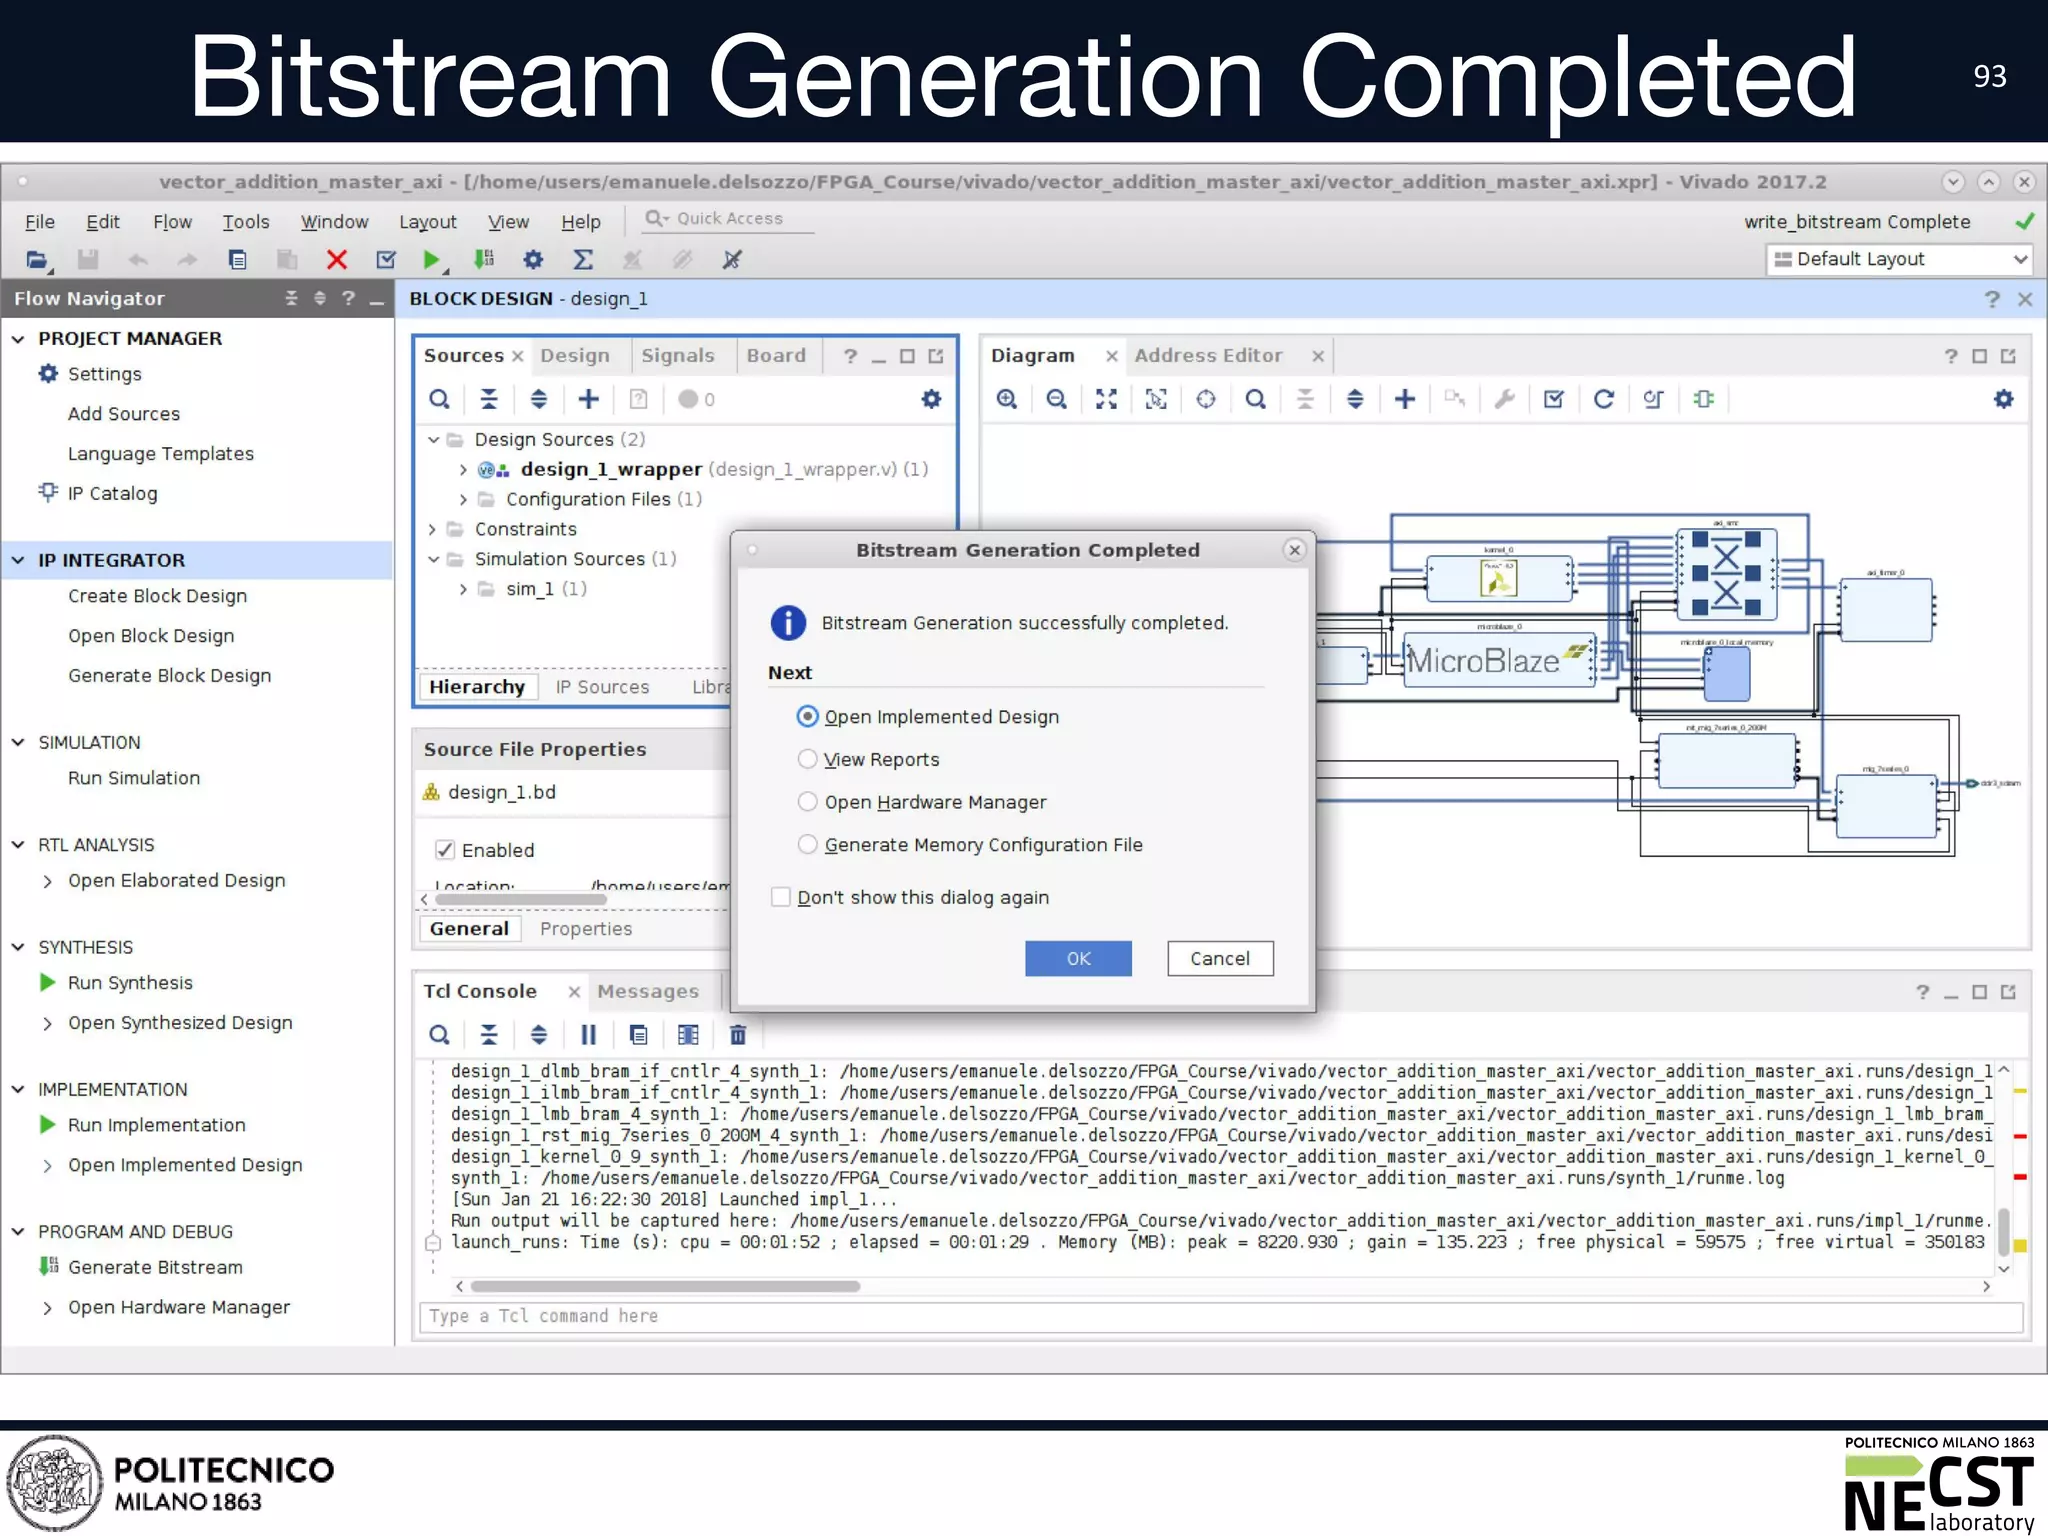
Task: Zoom in on the block diagram
Action: [x=1007, y=399]
